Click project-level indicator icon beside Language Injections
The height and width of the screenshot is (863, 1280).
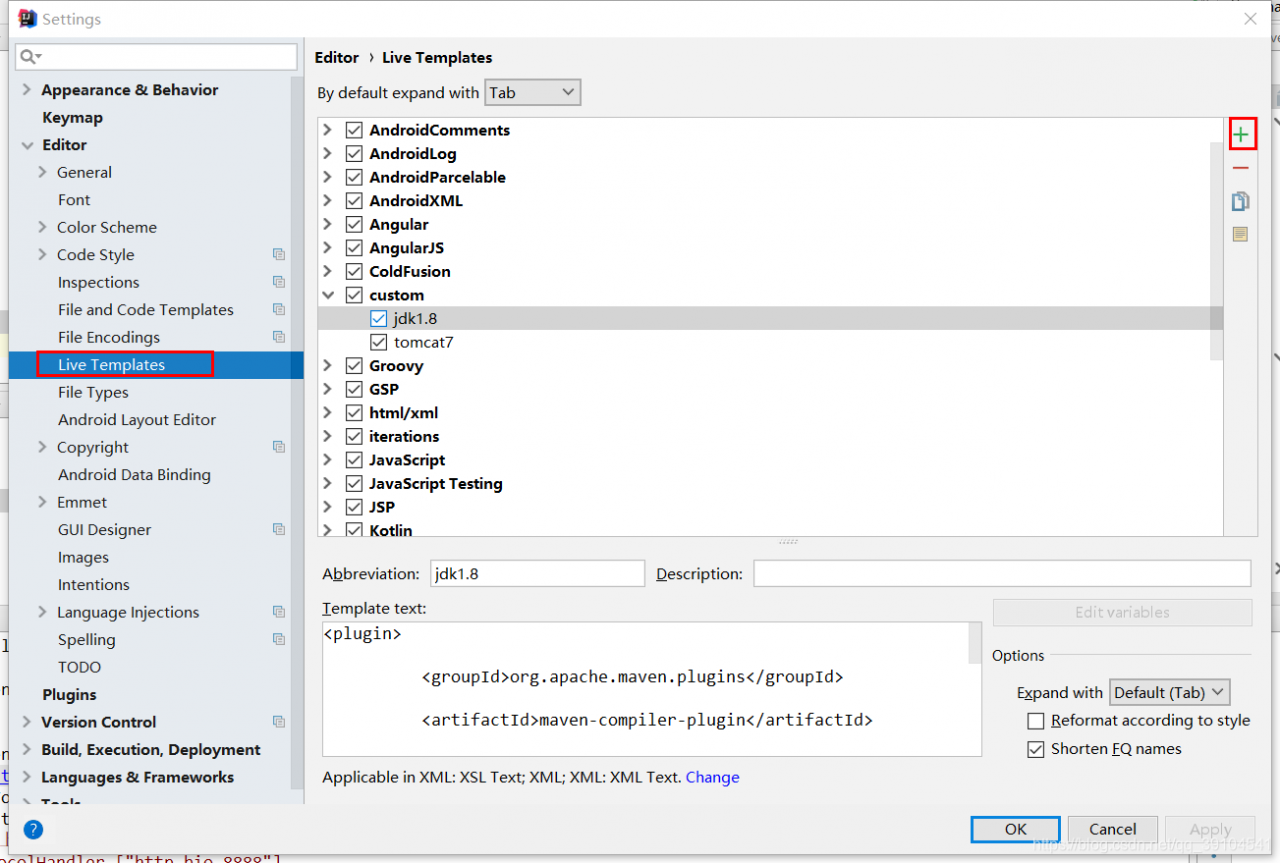click(x=278, y=612)
